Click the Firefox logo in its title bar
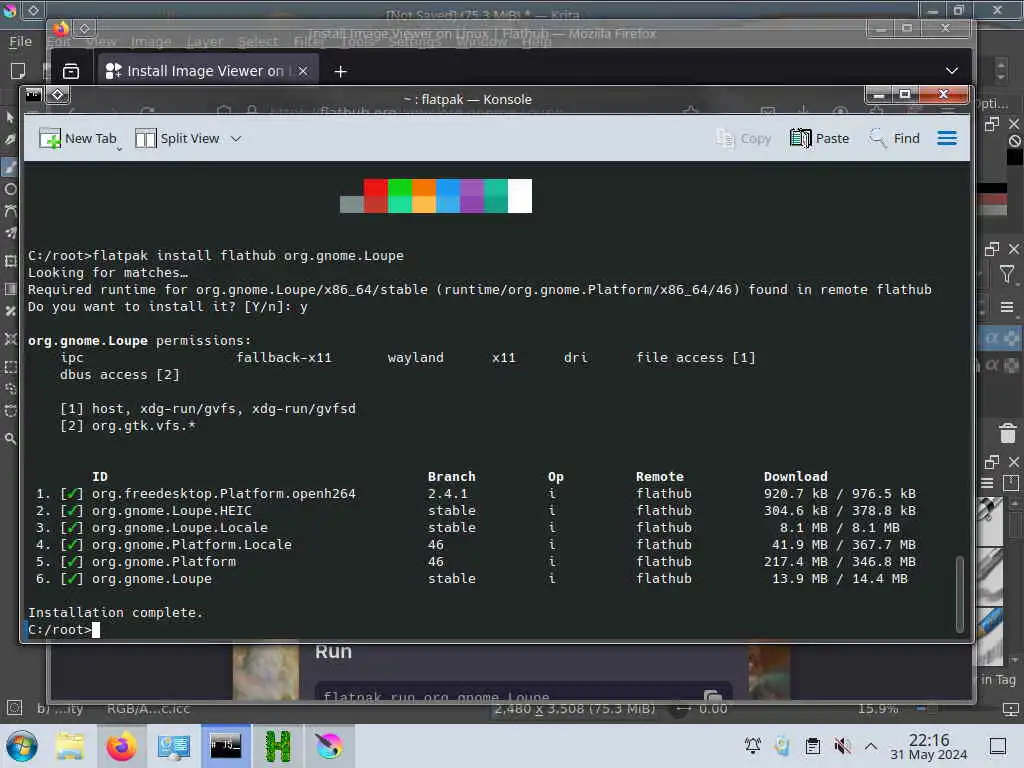The height and width of the screenshot is (768, 1024). click(x=61, y=29)
